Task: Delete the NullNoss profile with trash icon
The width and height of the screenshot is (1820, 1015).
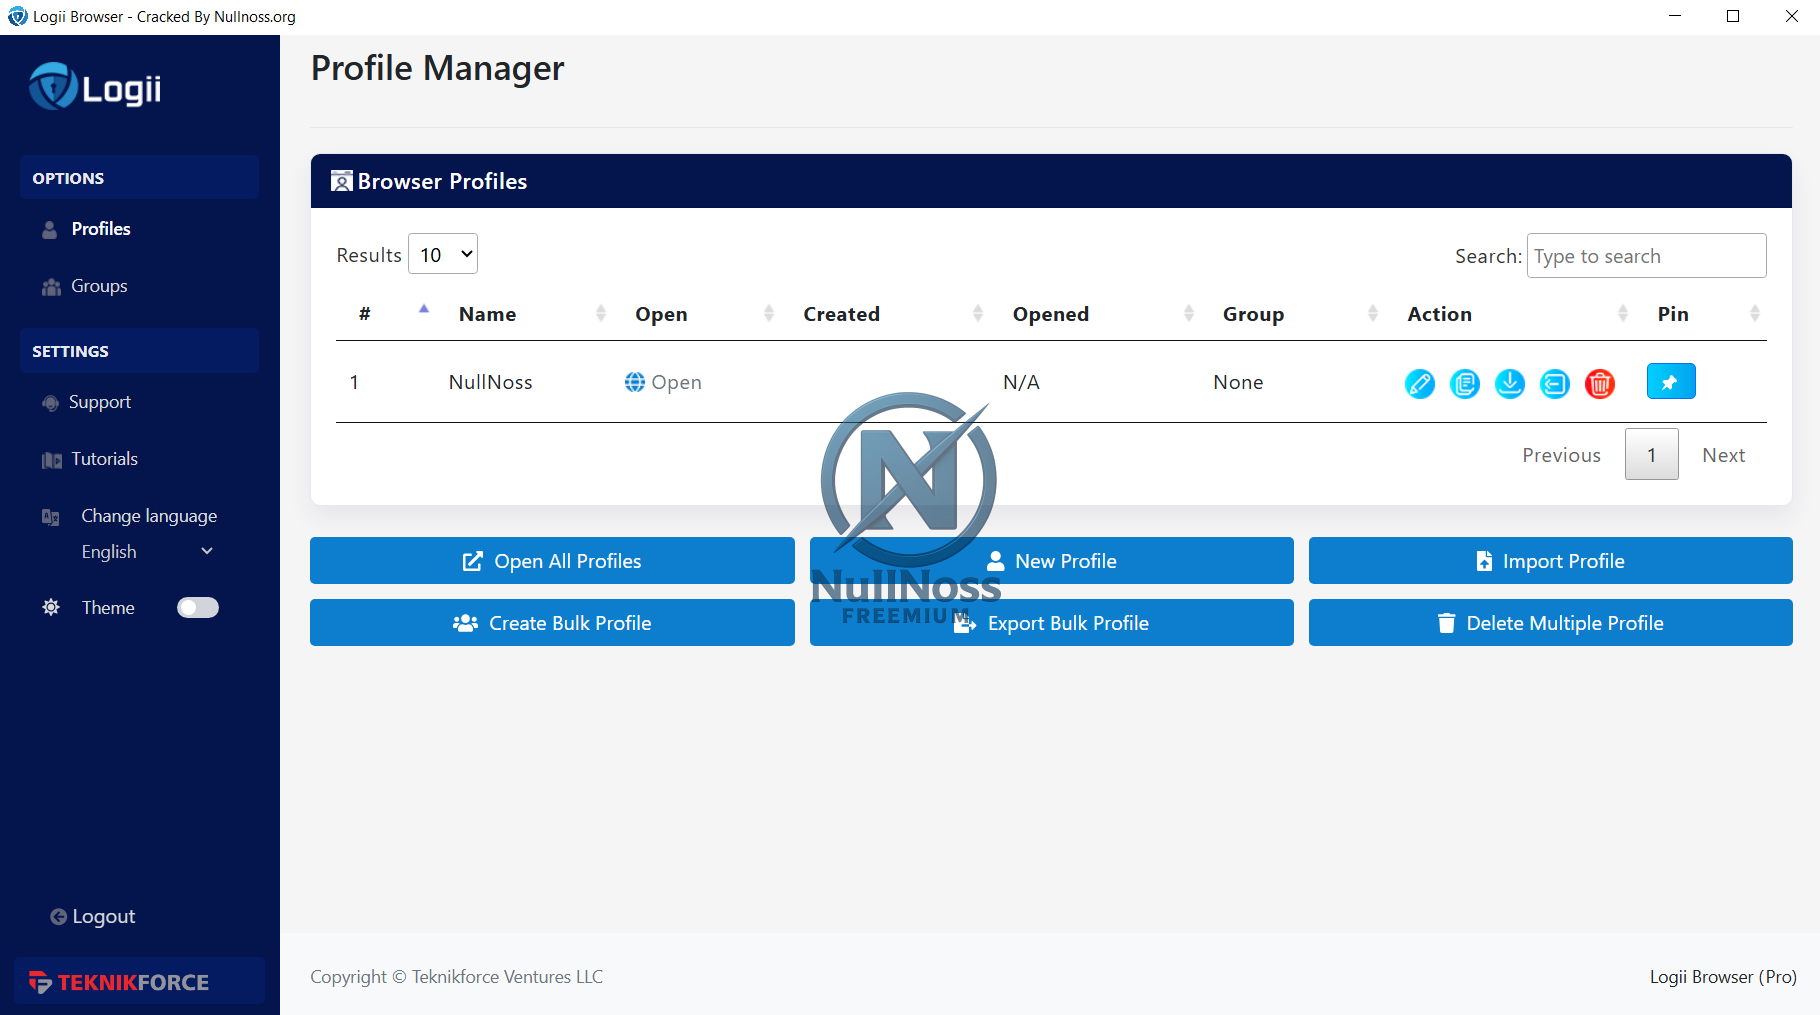Action: pos(1599,383)
